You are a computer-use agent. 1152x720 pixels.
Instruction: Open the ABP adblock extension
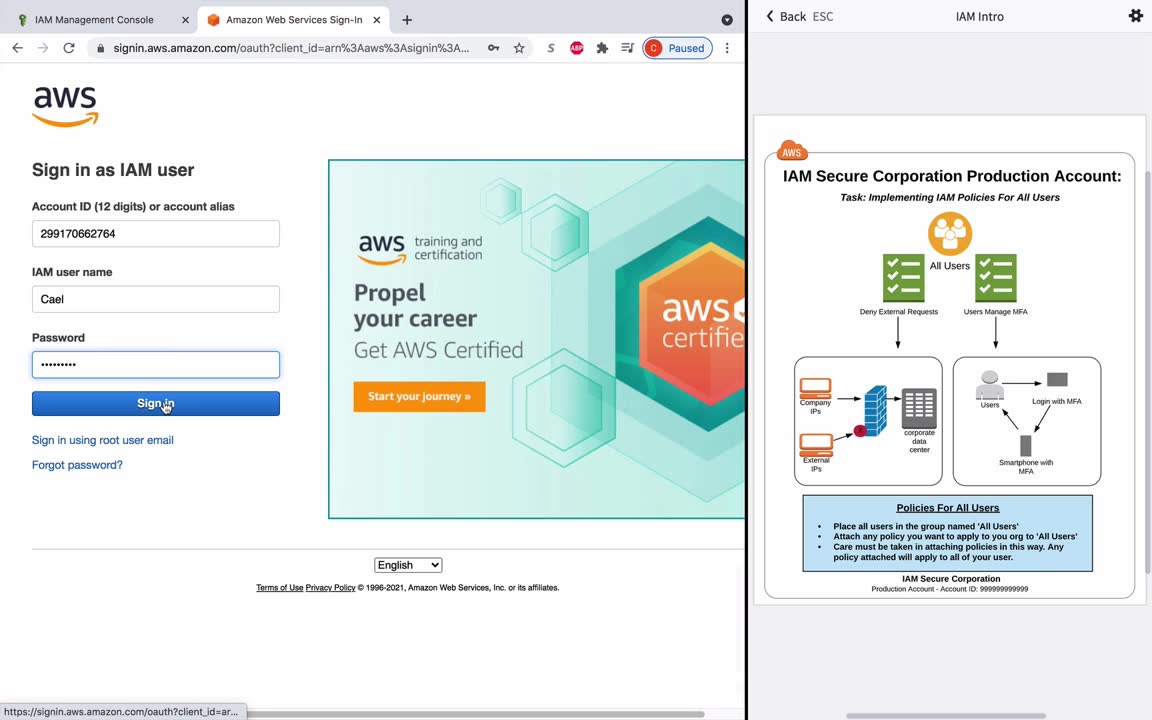[577, 48]
